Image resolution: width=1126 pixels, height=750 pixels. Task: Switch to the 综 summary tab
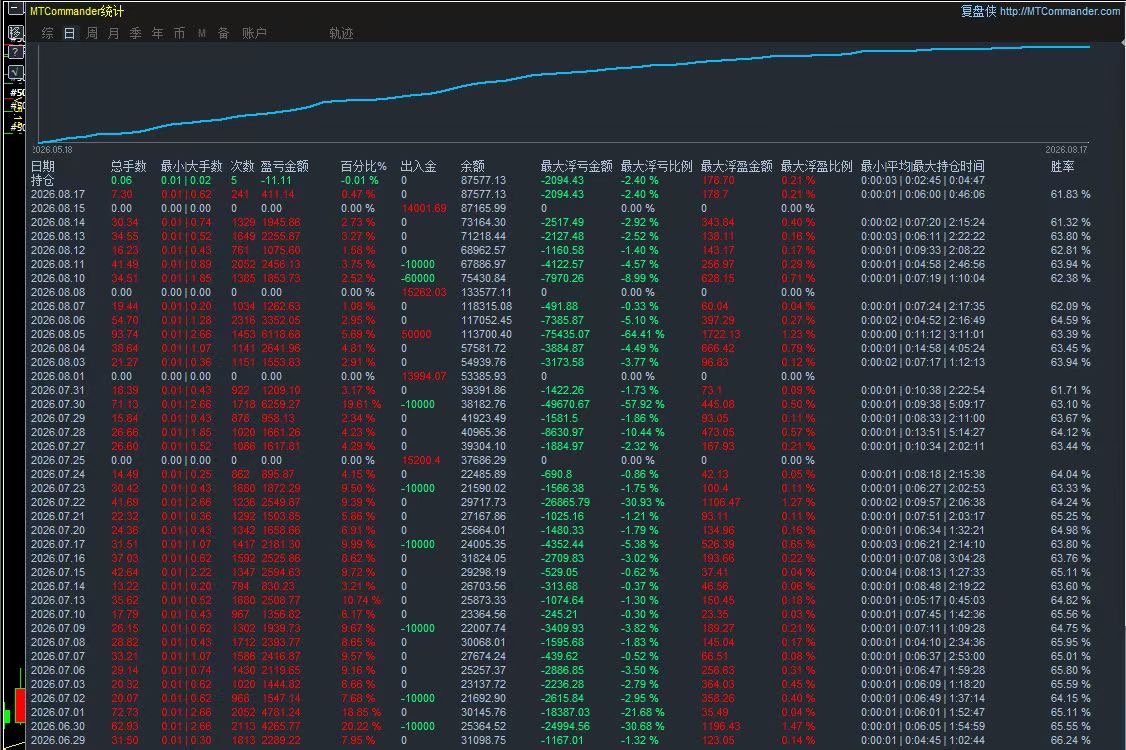(x=47, y=33)
